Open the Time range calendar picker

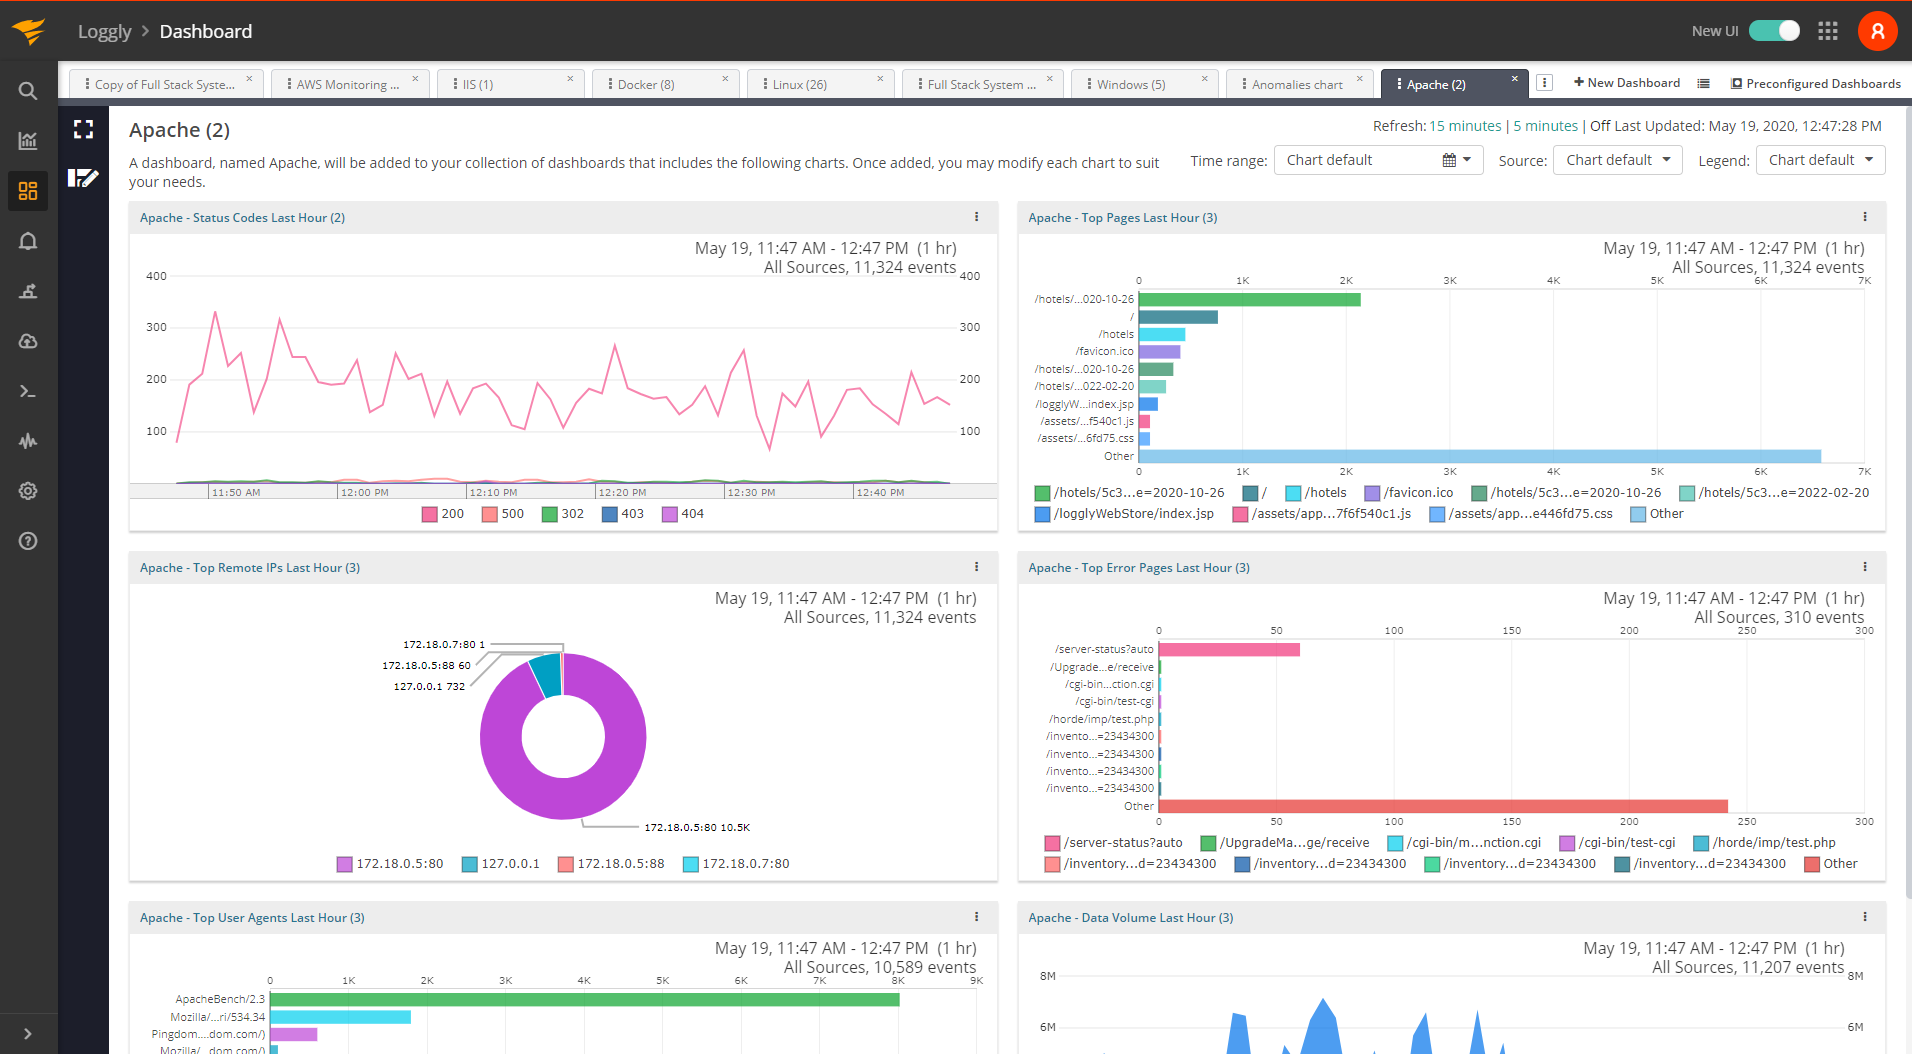point(1447,159)
